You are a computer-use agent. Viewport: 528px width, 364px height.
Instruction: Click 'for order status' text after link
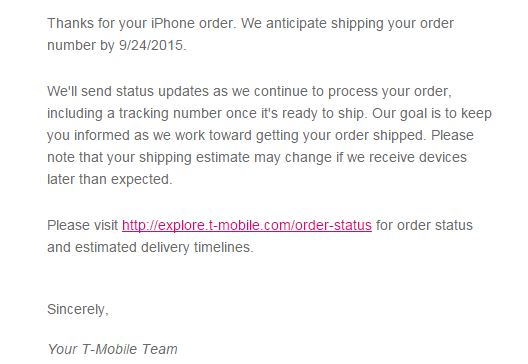pos(424,225)
